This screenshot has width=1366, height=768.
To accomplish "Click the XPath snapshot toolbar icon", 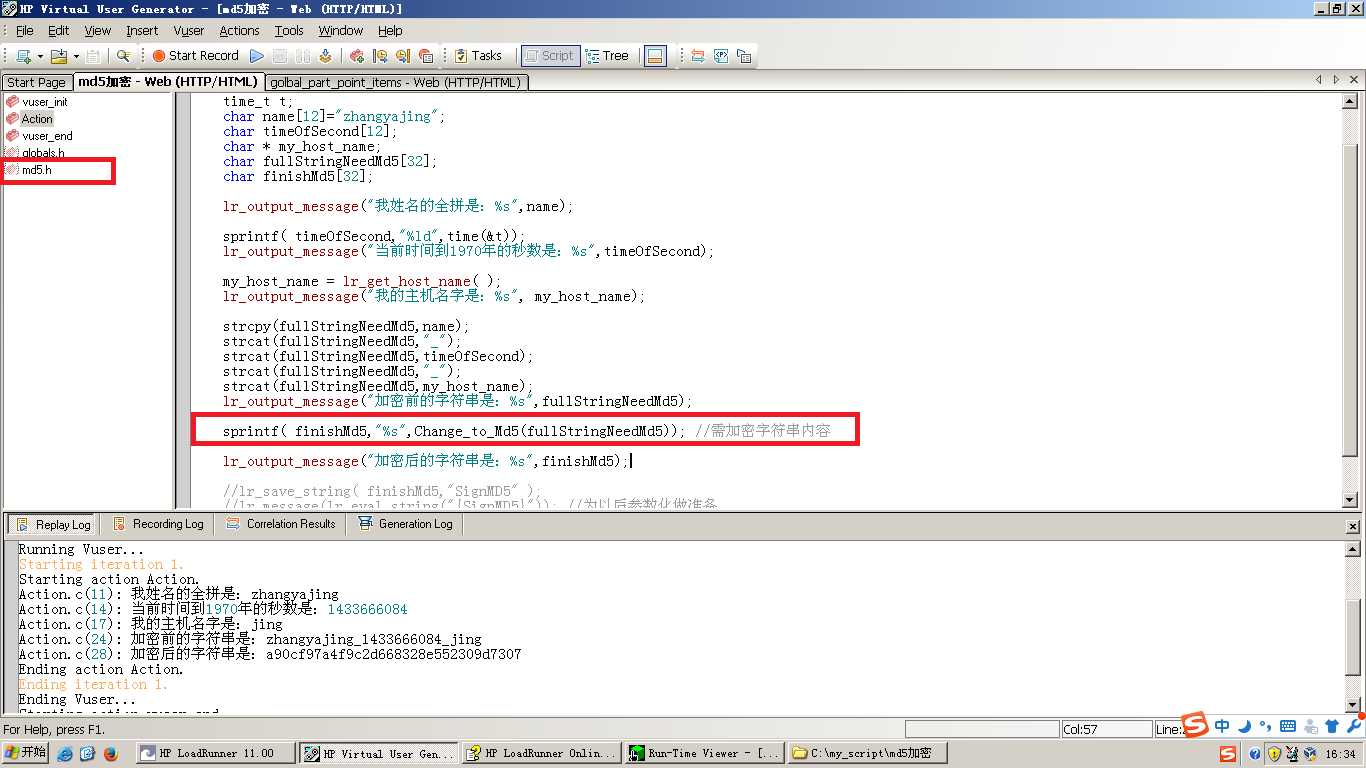I will 720,56.
